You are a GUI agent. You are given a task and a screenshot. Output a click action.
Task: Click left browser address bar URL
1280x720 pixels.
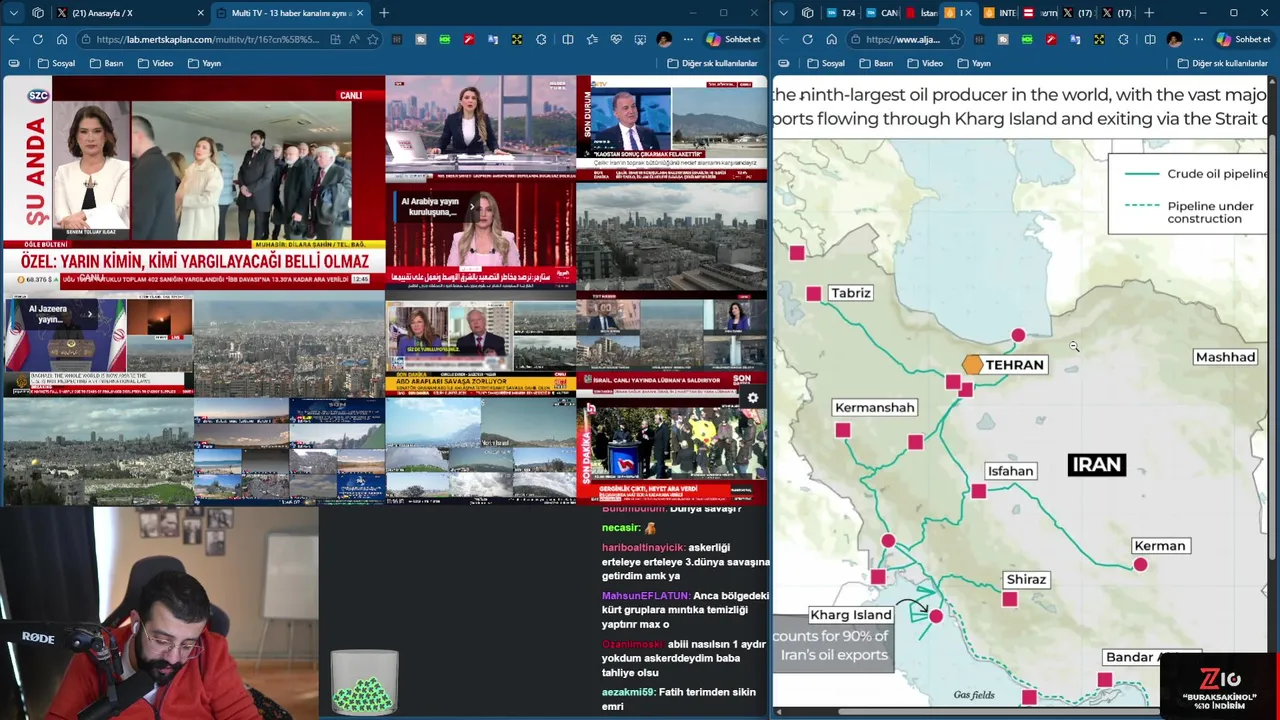click(x=208, y=39)
